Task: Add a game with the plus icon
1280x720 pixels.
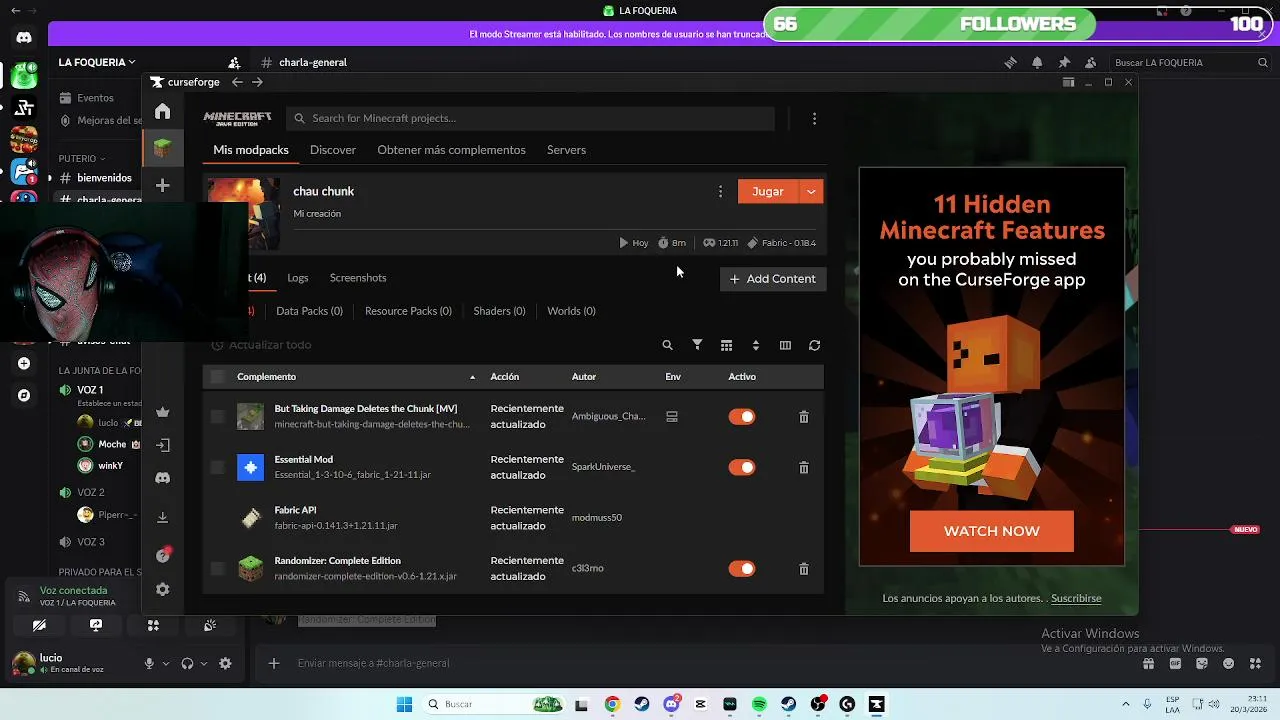Action: click(x=162, y=185)
